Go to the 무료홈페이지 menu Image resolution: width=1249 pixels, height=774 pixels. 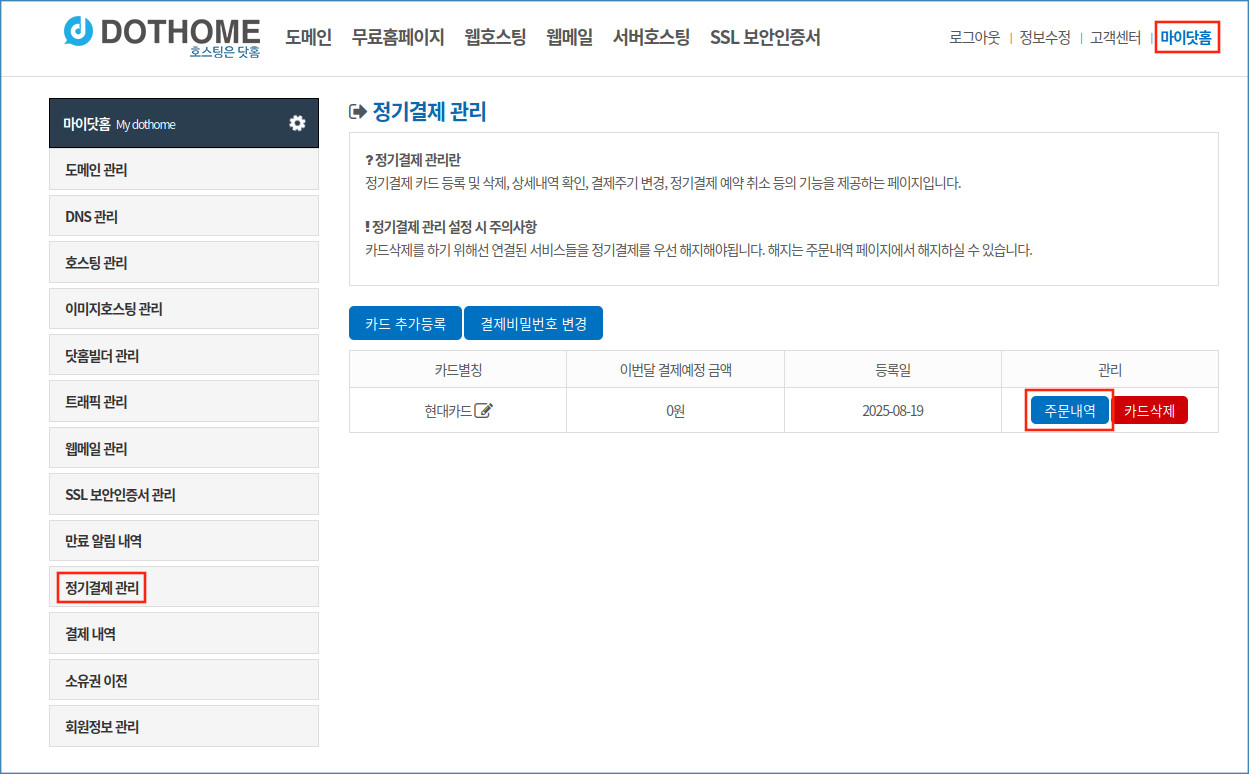pos(398,38)
